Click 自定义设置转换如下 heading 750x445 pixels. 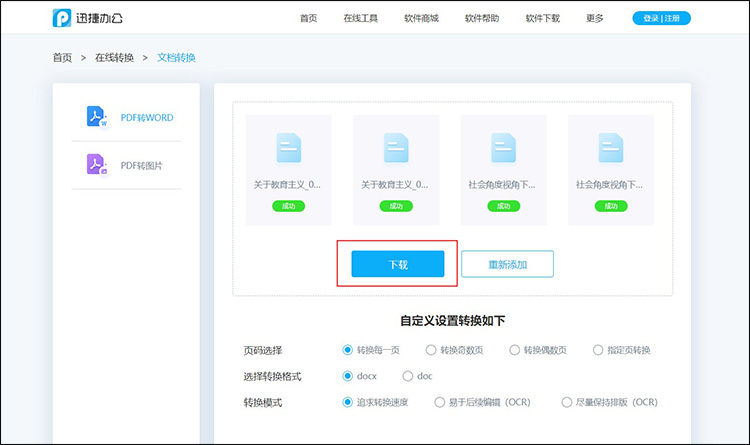(x=452, y=321)
